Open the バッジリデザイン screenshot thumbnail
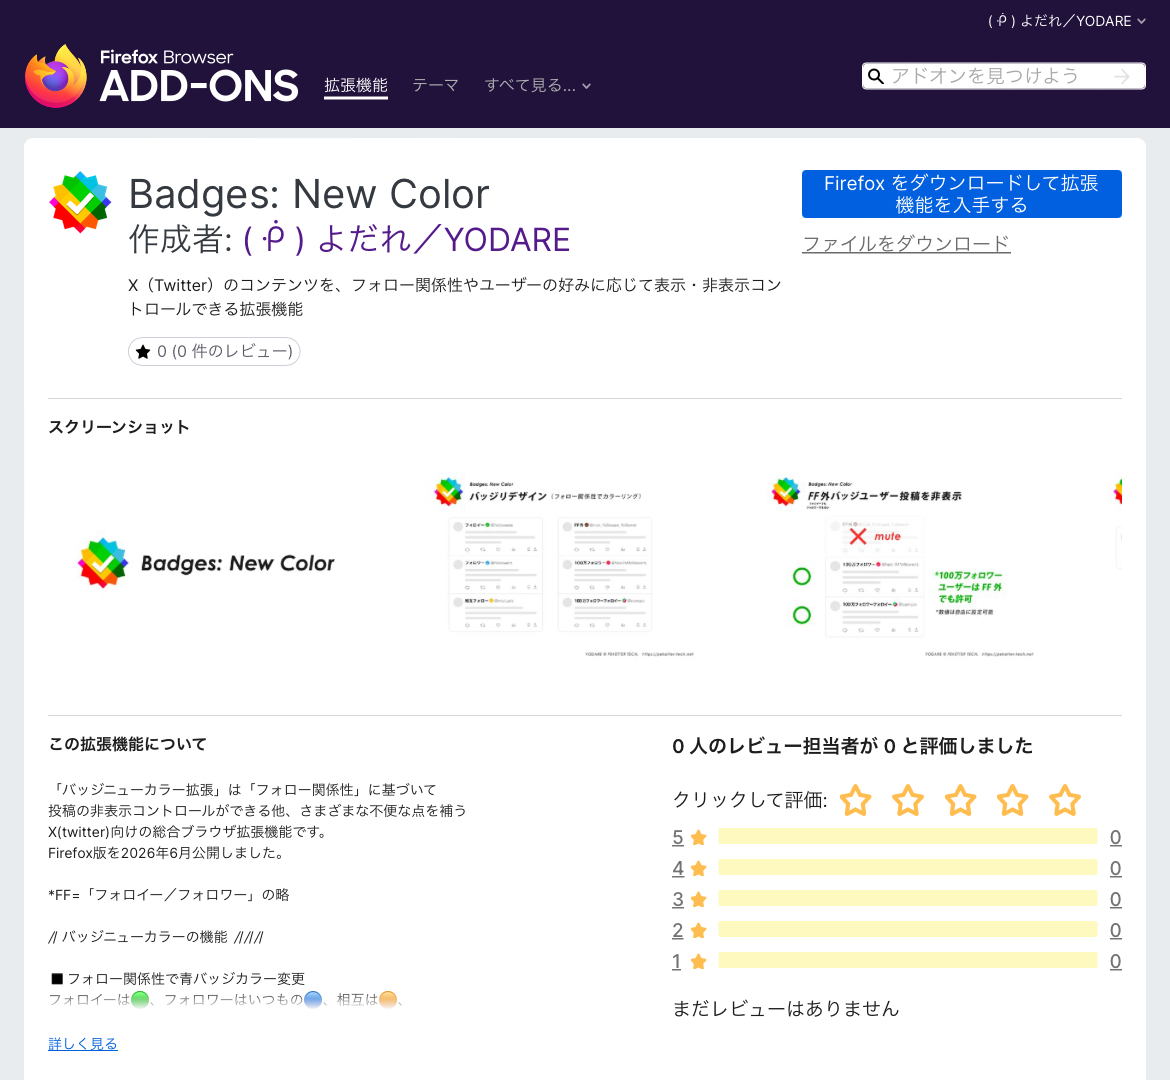 (563, 566)
